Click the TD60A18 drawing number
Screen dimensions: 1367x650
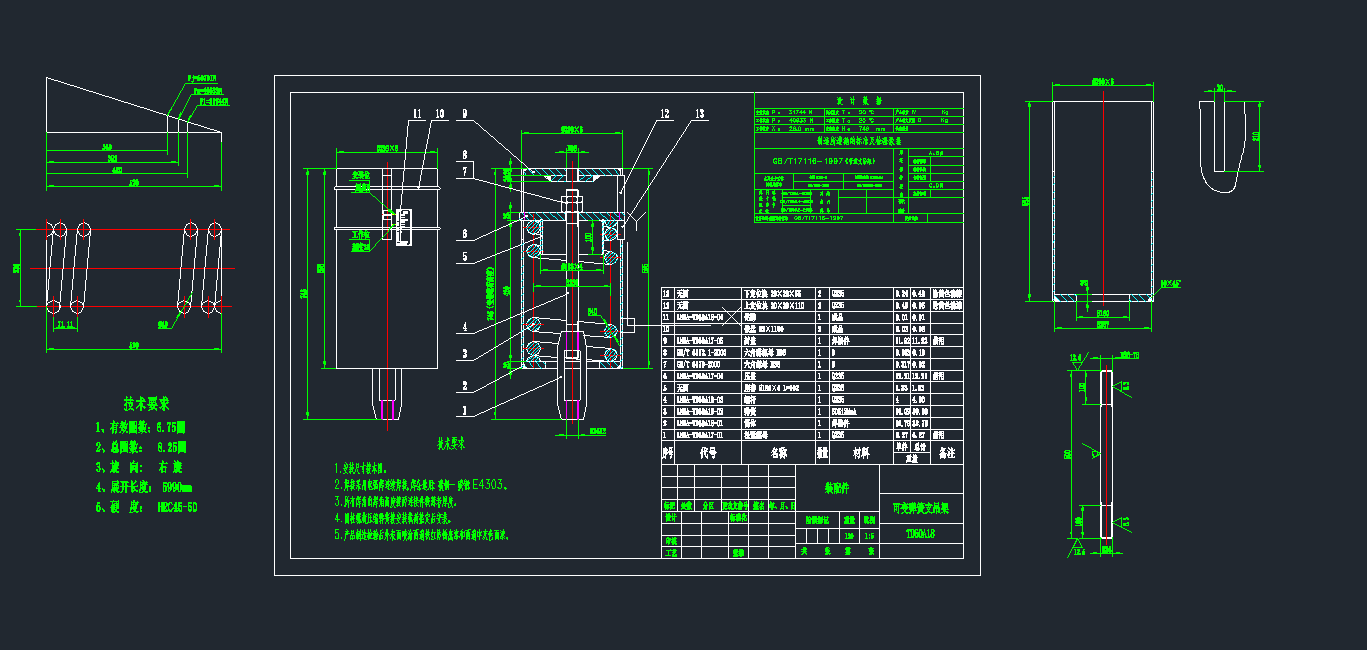pyautogui.click(x=920, y=535)
